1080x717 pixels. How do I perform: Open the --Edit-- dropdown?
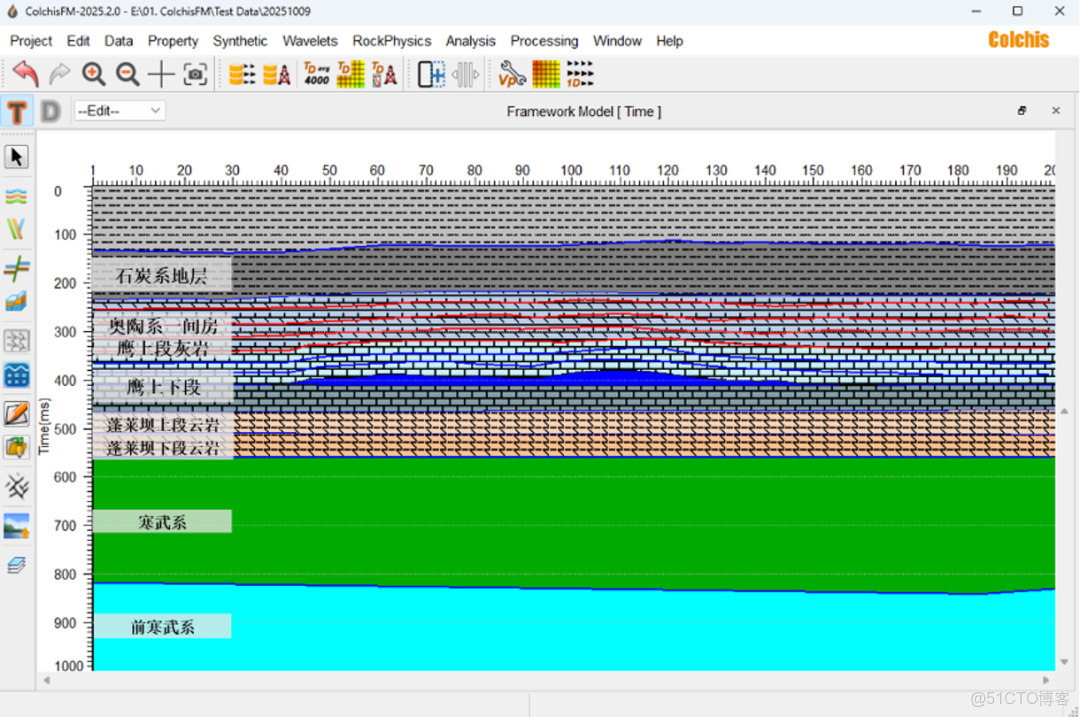[x=119, y=111]
